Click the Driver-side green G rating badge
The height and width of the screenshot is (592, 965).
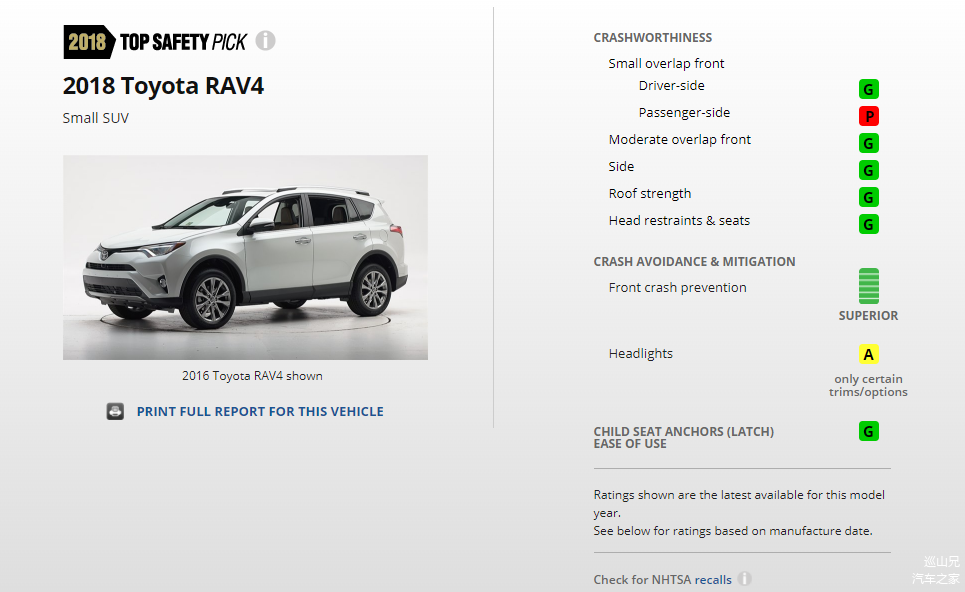point(868,89)
